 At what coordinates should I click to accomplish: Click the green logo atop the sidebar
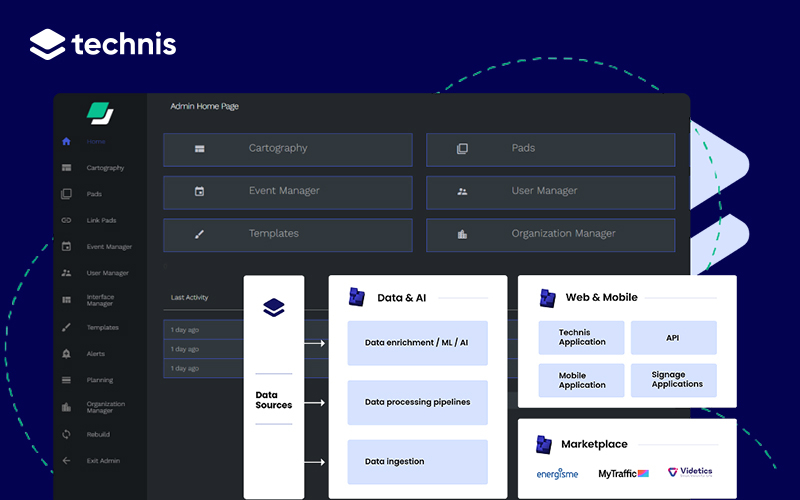click(x=100, y=113)
